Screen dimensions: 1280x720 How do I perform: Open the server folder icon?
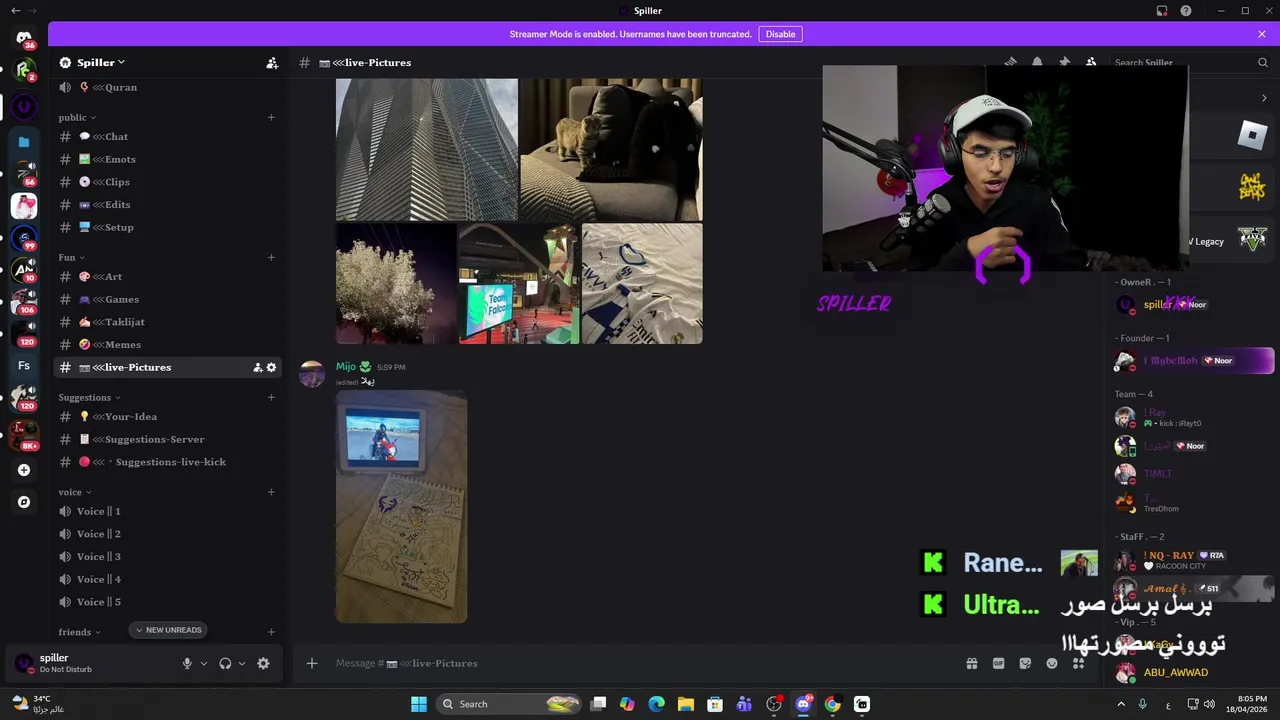[x=24, y=142]
